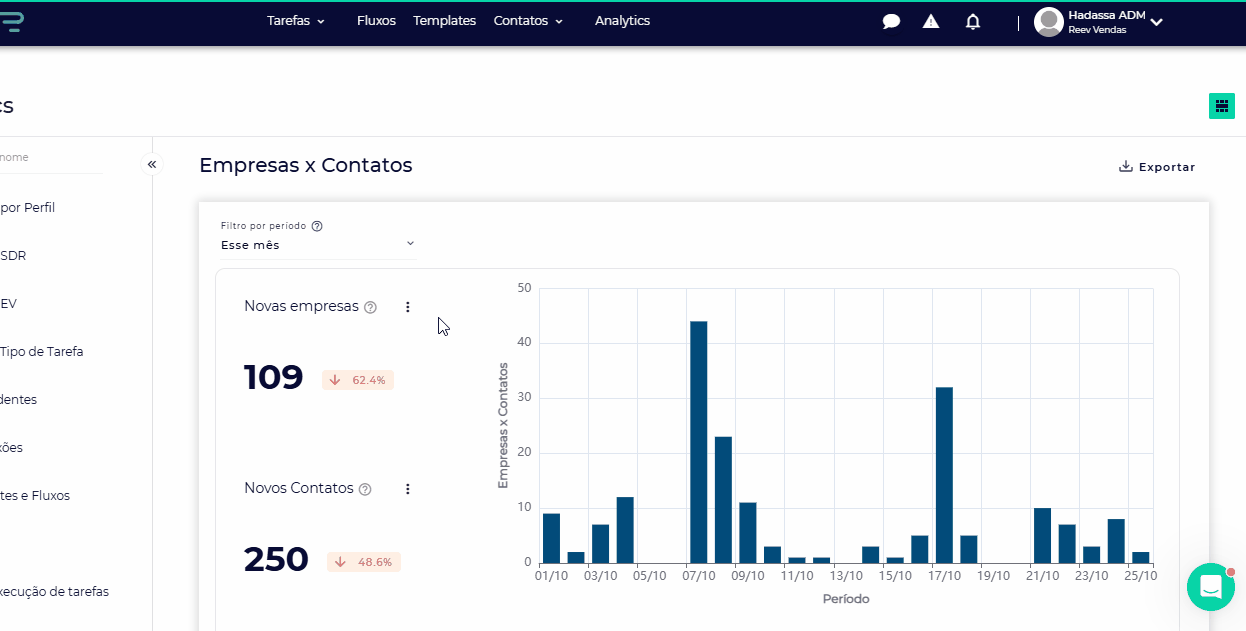Click the green dashboard grid icon
This screenshot has width=1246, height=631.
(x=1221, y=105)
